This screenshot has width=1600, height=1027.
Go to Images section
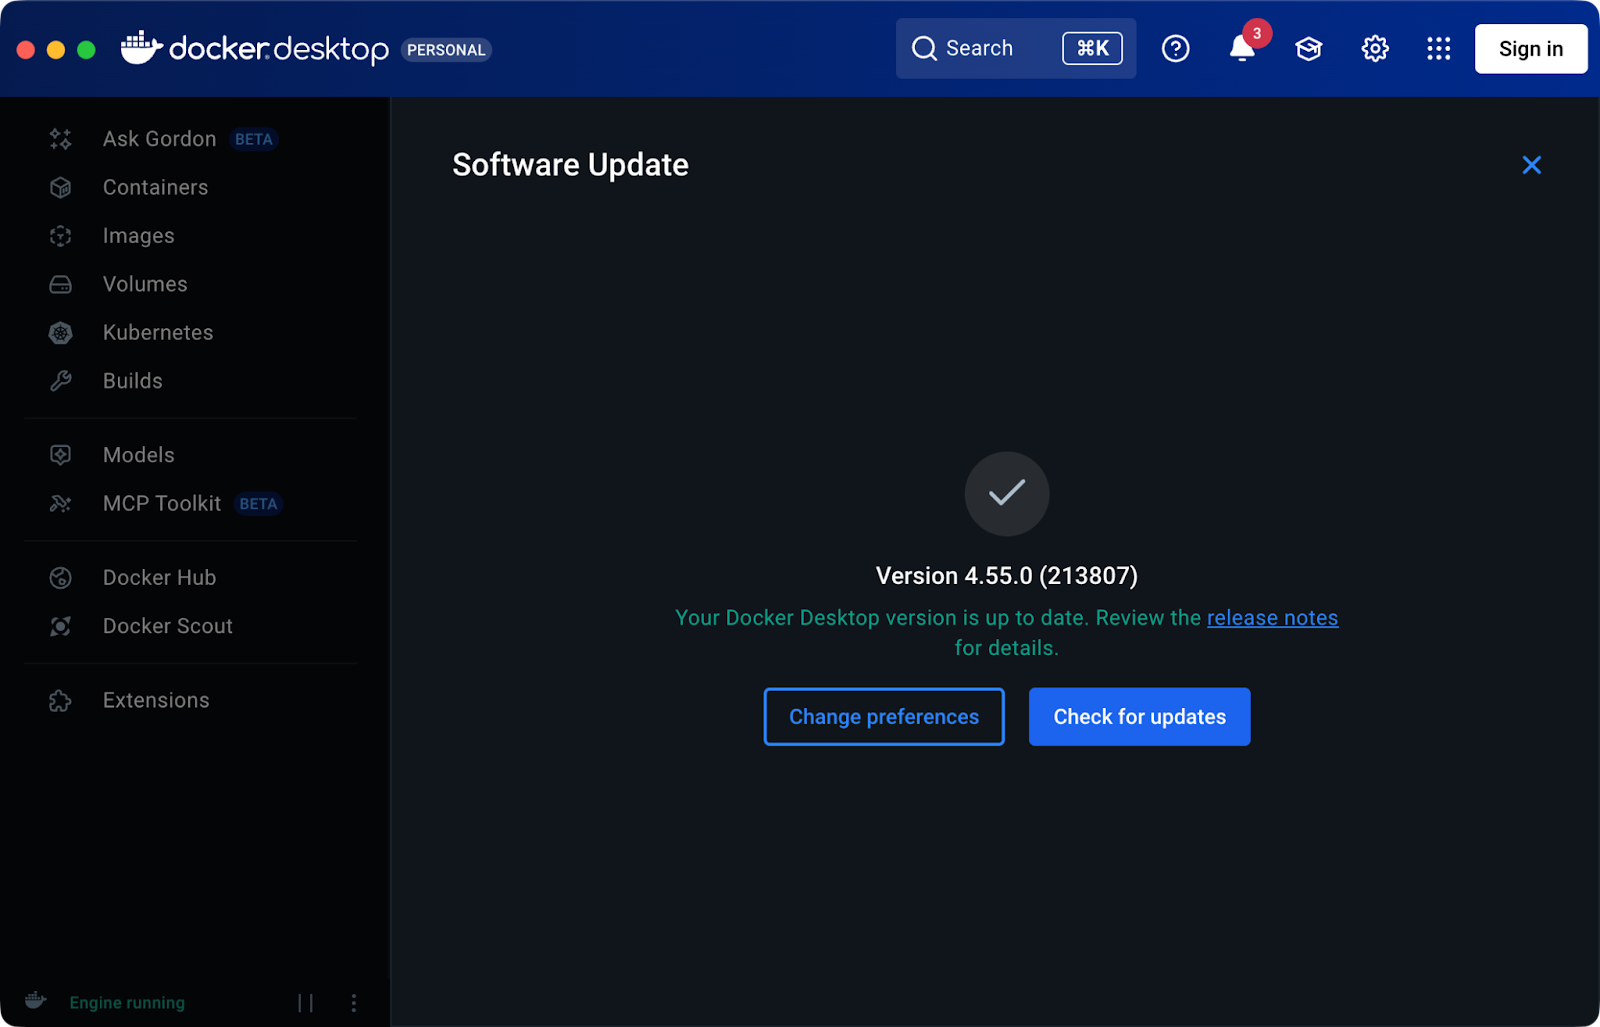[x=139, y=236]
